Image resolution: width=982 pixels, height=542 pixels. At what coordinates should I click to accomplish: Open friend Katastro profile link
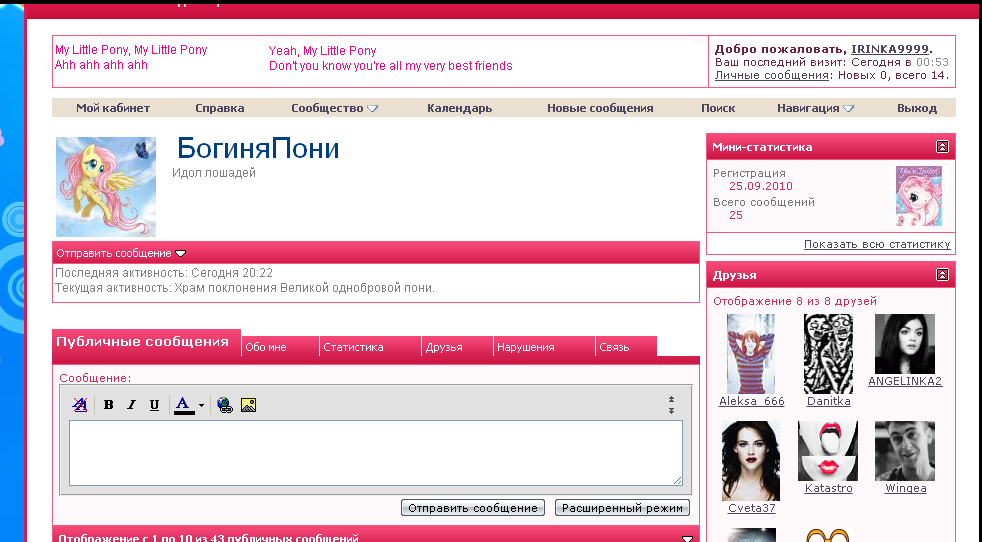(x=829, y=488)
